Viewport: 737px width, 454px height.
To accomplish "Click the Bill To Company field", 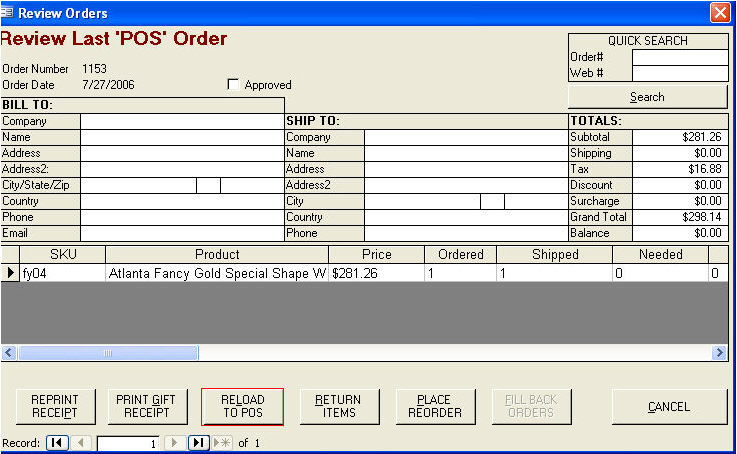I will (182, 121).
